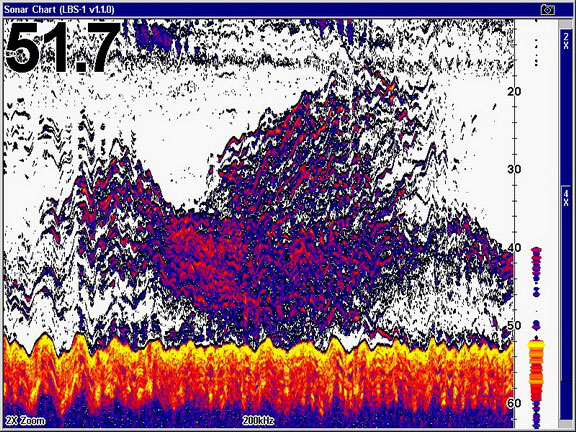Screen dimensions: 576x432
Task: Click the 20 depth scale marker
Action: point(515,91)
